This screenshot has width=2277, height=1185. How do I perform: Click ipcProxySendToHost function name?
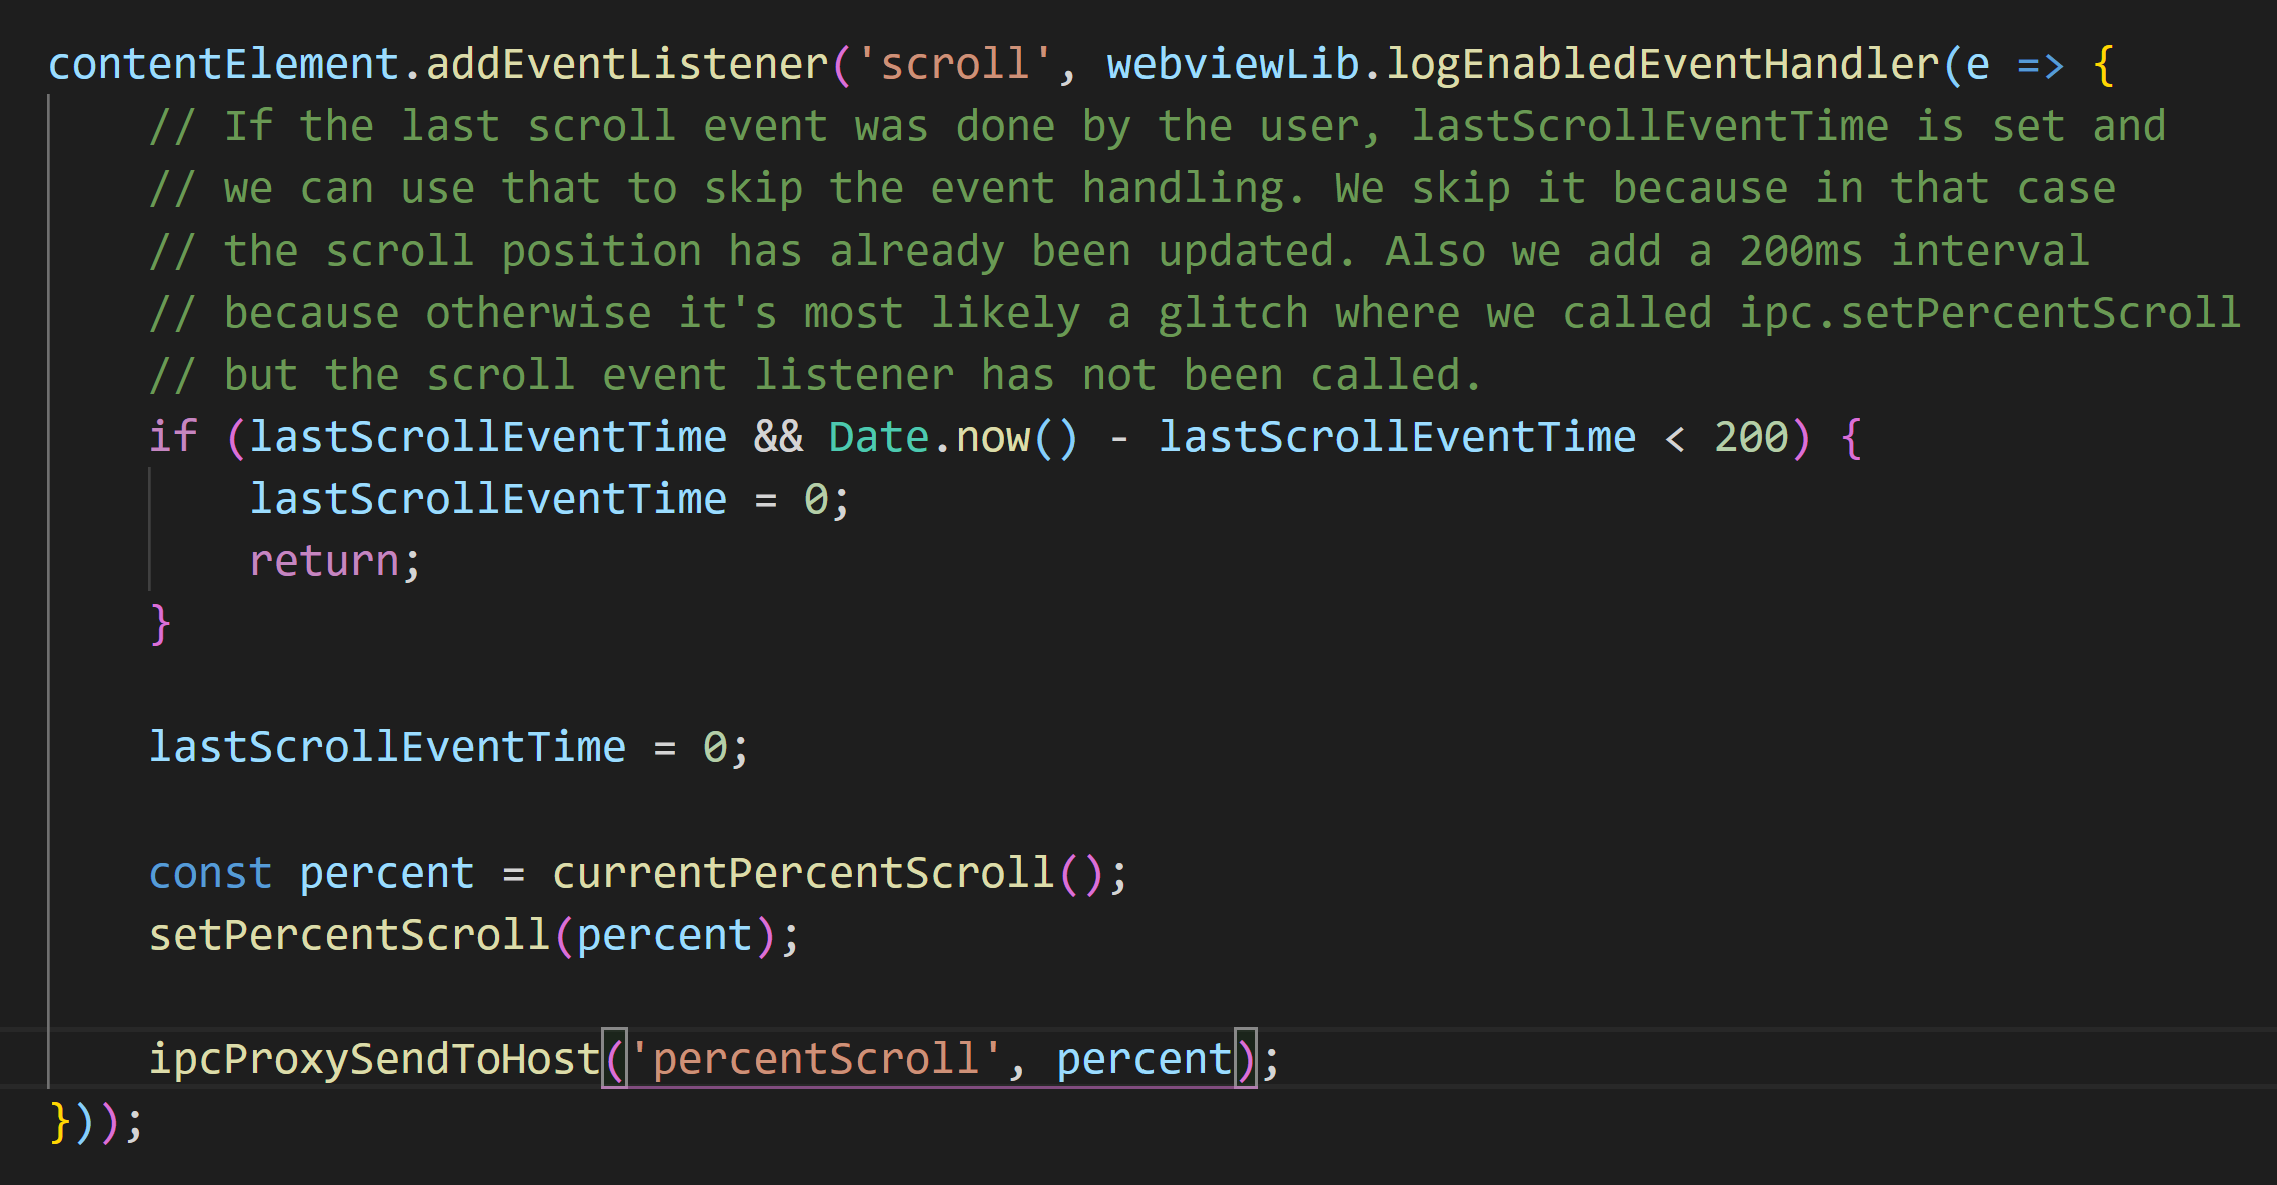pos(374,1059)
